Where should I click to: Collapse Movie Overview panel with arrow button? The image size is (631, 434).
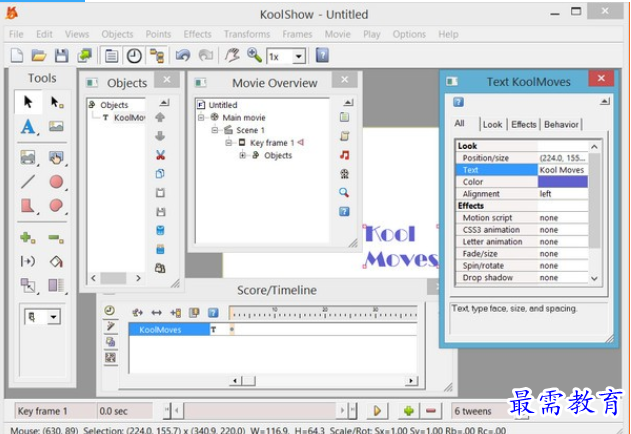[348, 103]
